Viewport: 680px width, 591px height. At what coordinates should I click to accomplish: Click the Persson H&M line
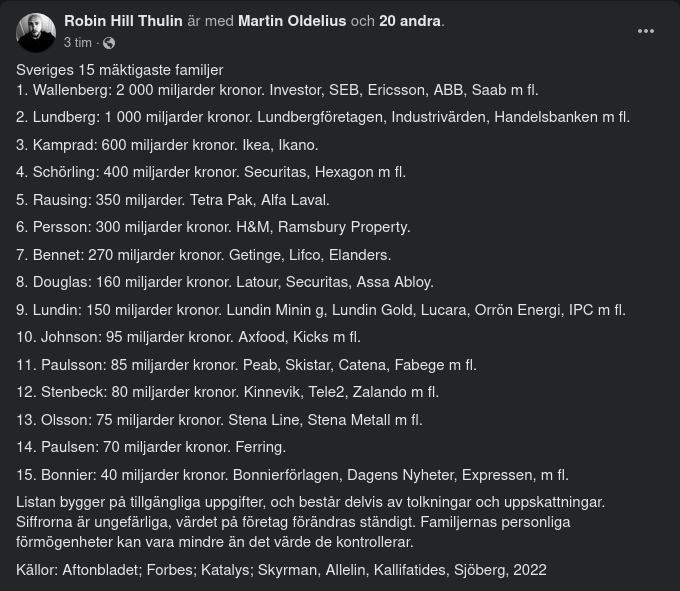click(213, 227)
